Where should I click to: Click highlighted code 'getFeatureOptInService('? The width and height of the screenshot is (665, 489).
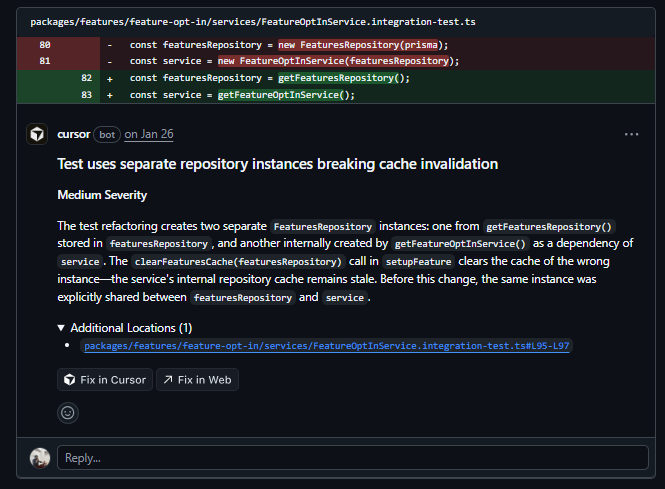pyautogui.click(x=281, y=95)
